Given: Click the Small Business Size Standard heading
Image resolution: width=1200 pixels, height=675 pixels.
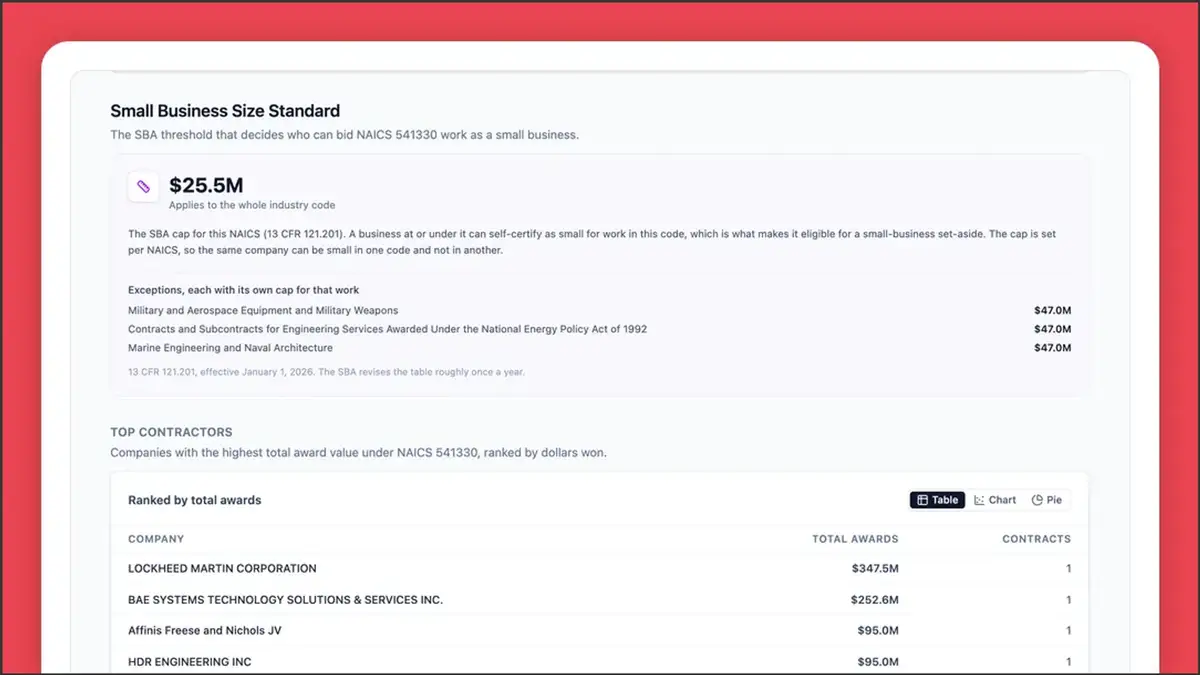Looking at the screenshot, I should point(225,111).
